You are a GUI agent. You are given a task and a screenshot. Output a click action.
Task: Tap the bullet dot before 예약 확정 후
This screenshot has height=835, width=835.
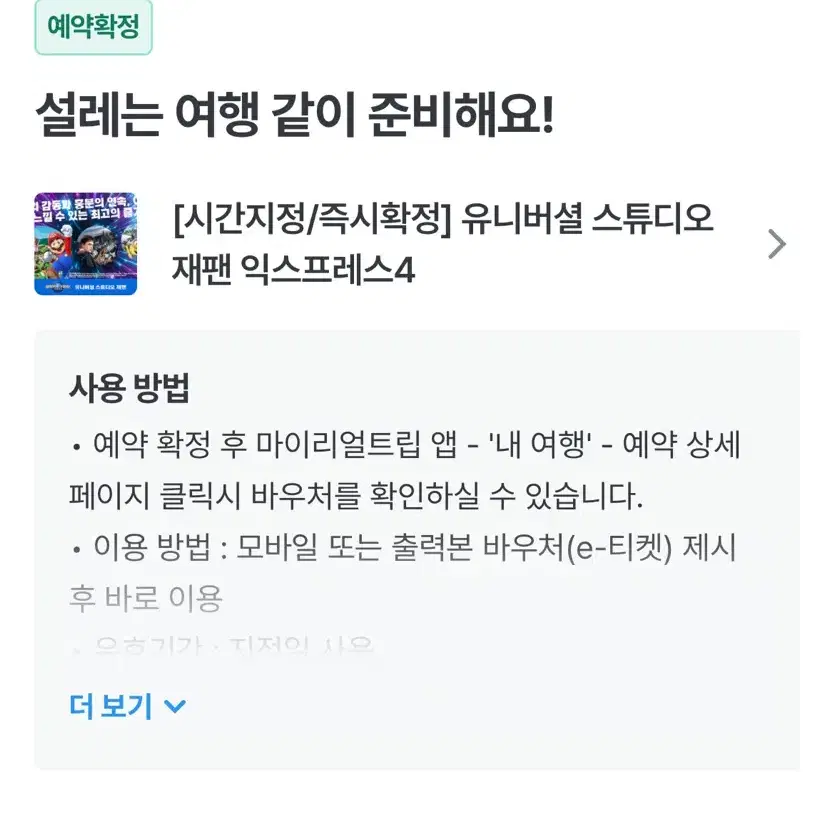(x=77, y=447)
